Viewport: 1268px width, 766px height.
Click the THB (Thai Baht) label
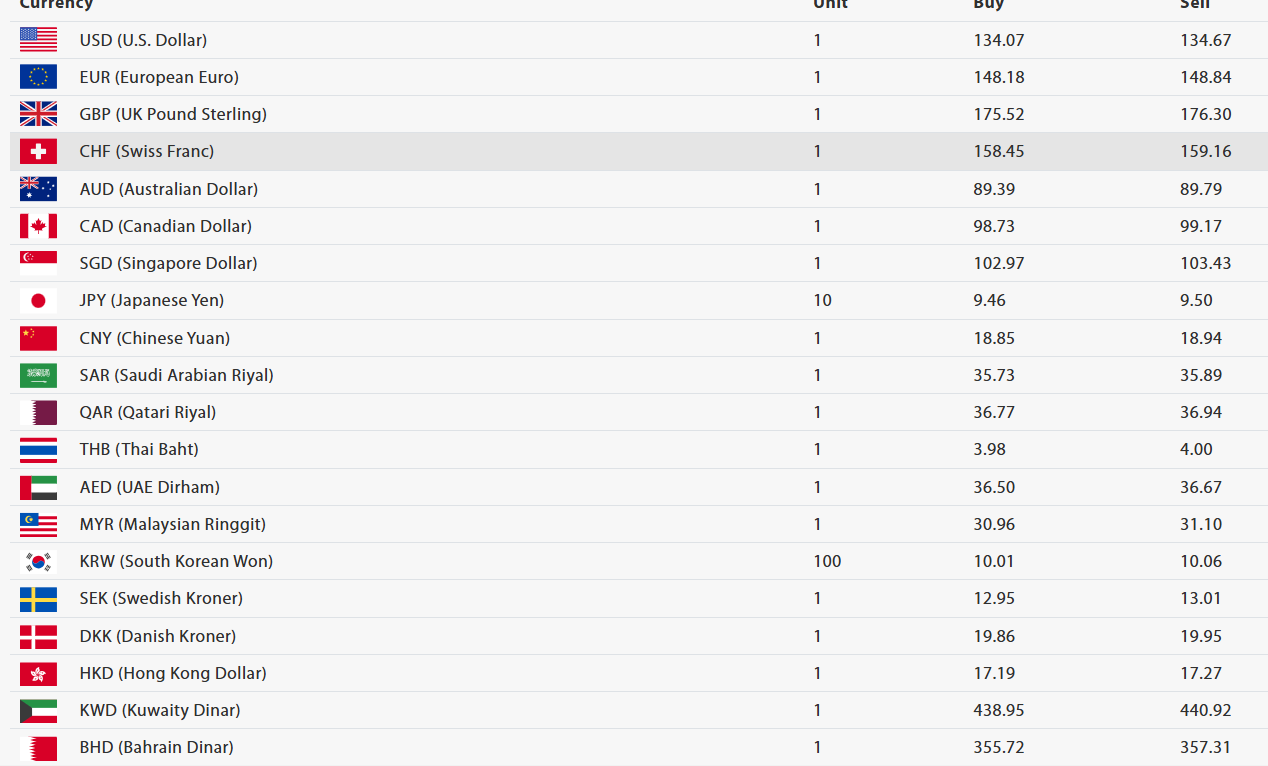point(139,449)
